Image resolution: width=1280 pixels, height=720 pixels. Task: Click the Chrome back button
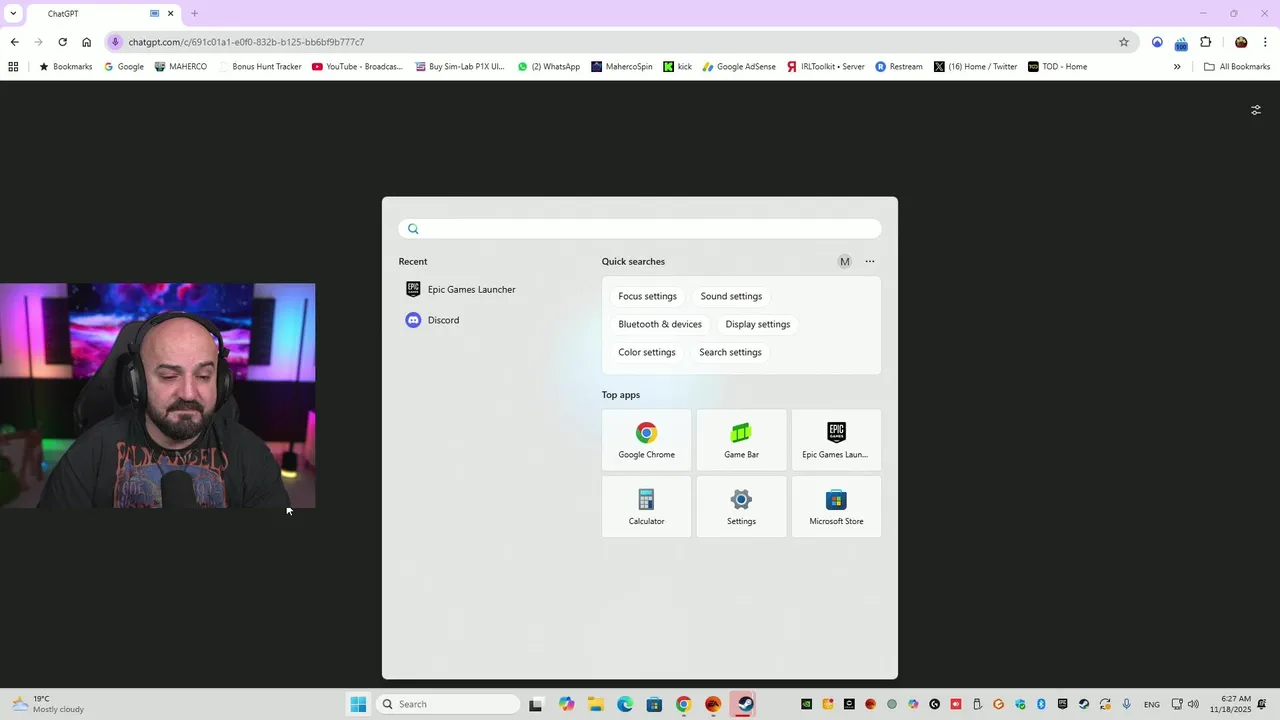coord(14,42)
